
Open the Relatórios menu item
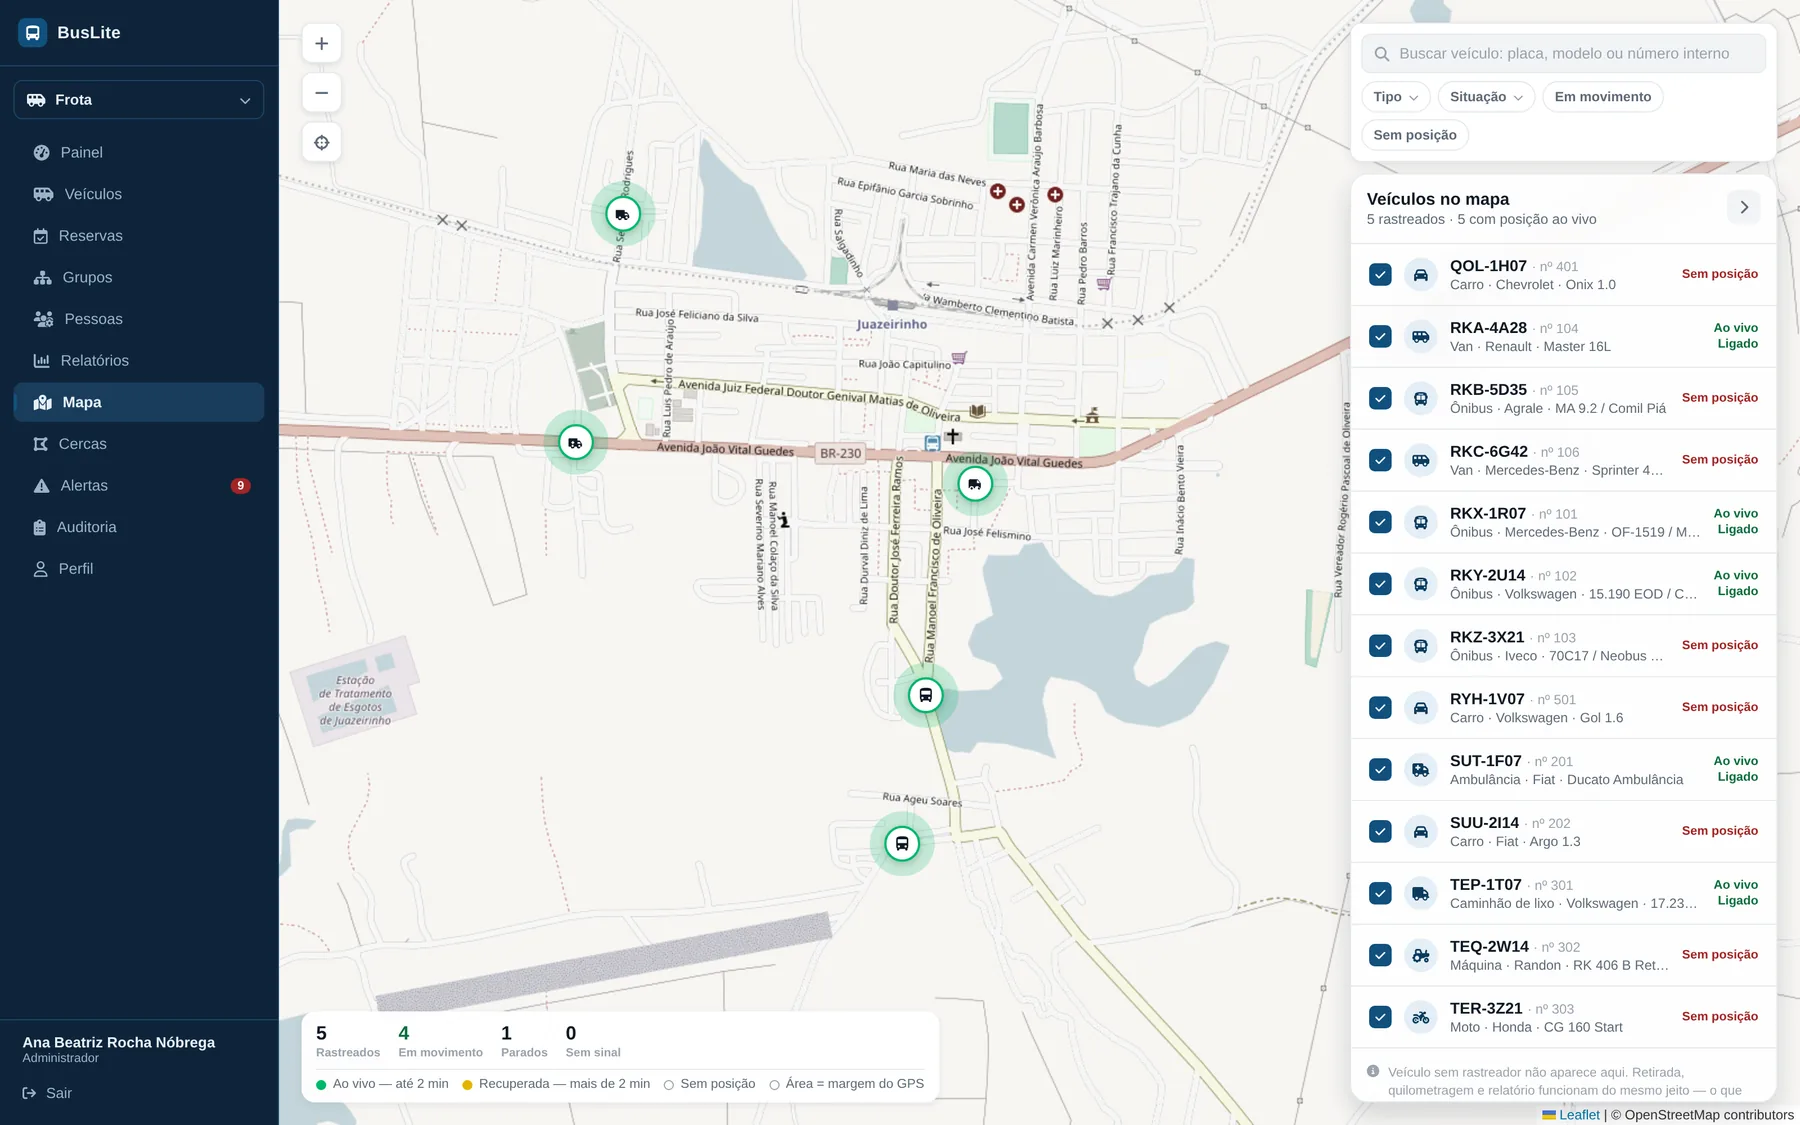coord(139,361)
